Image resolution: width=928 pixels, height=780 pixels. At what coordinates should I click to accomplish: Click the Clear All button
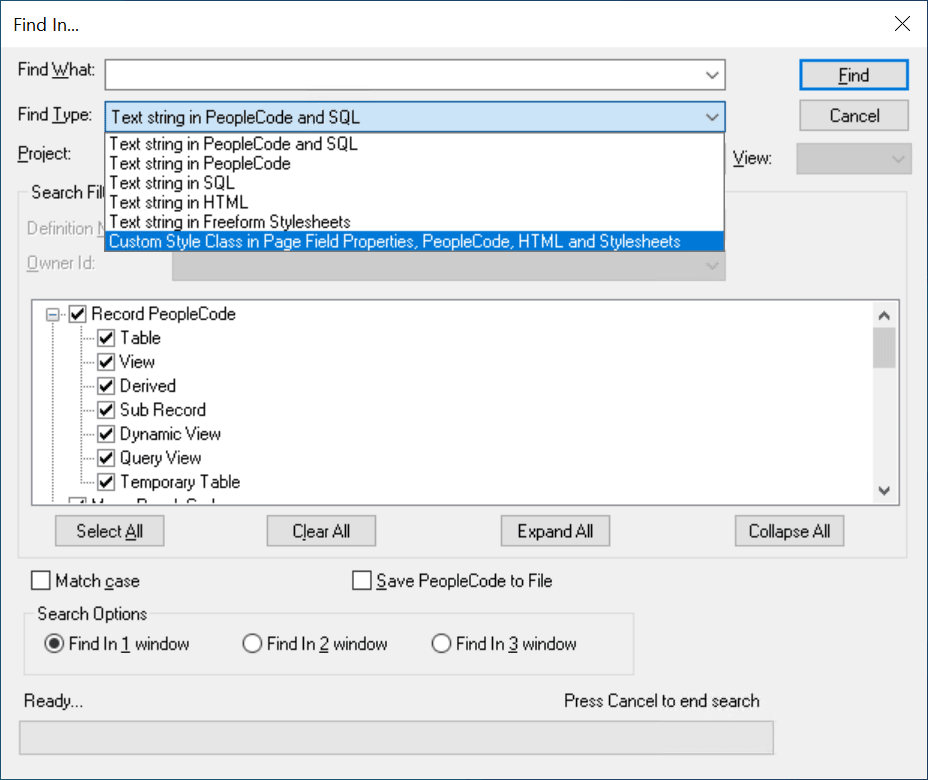point(321,531)
